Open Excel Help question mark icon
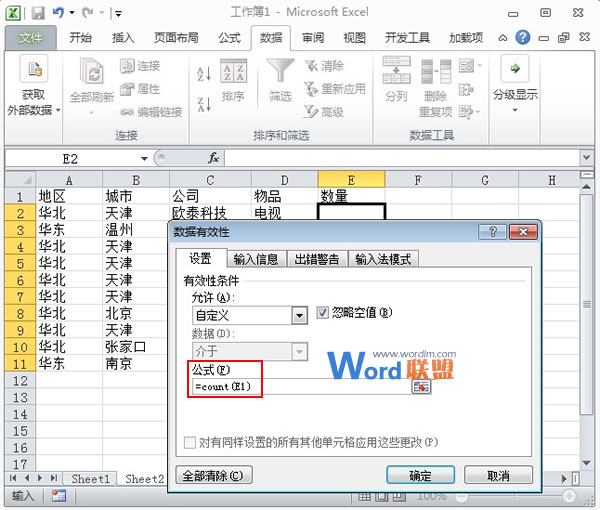Image resolution: width=600 pixels, height=510 pixels. click(x=522, y=37)
